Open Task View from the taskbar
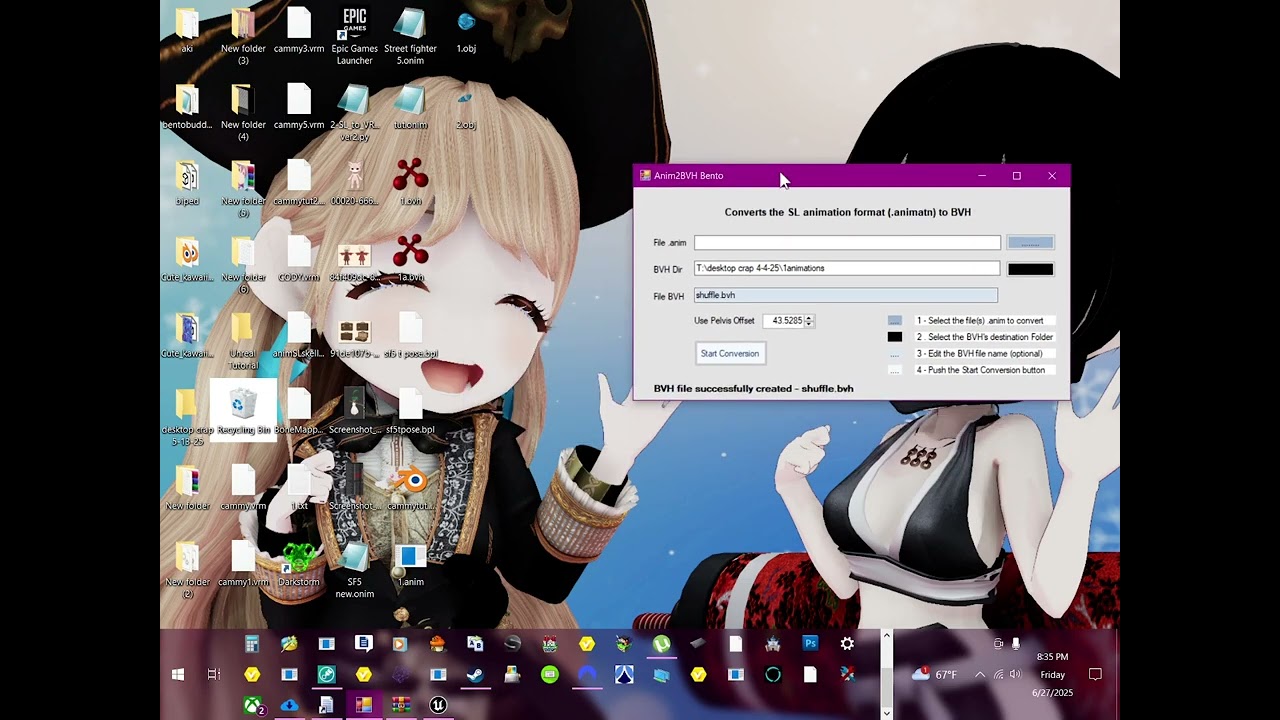This screenshot has width=1280, height=720. (214, 675)
